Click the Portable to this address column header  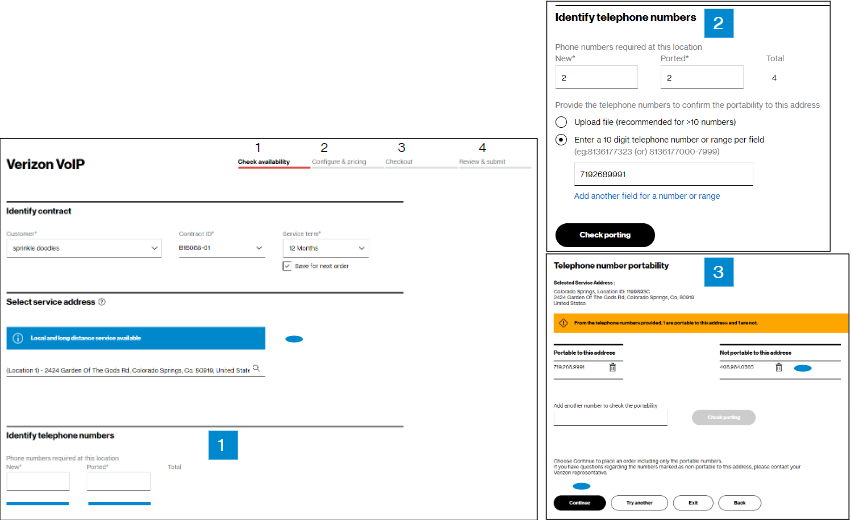pos(585,353)
